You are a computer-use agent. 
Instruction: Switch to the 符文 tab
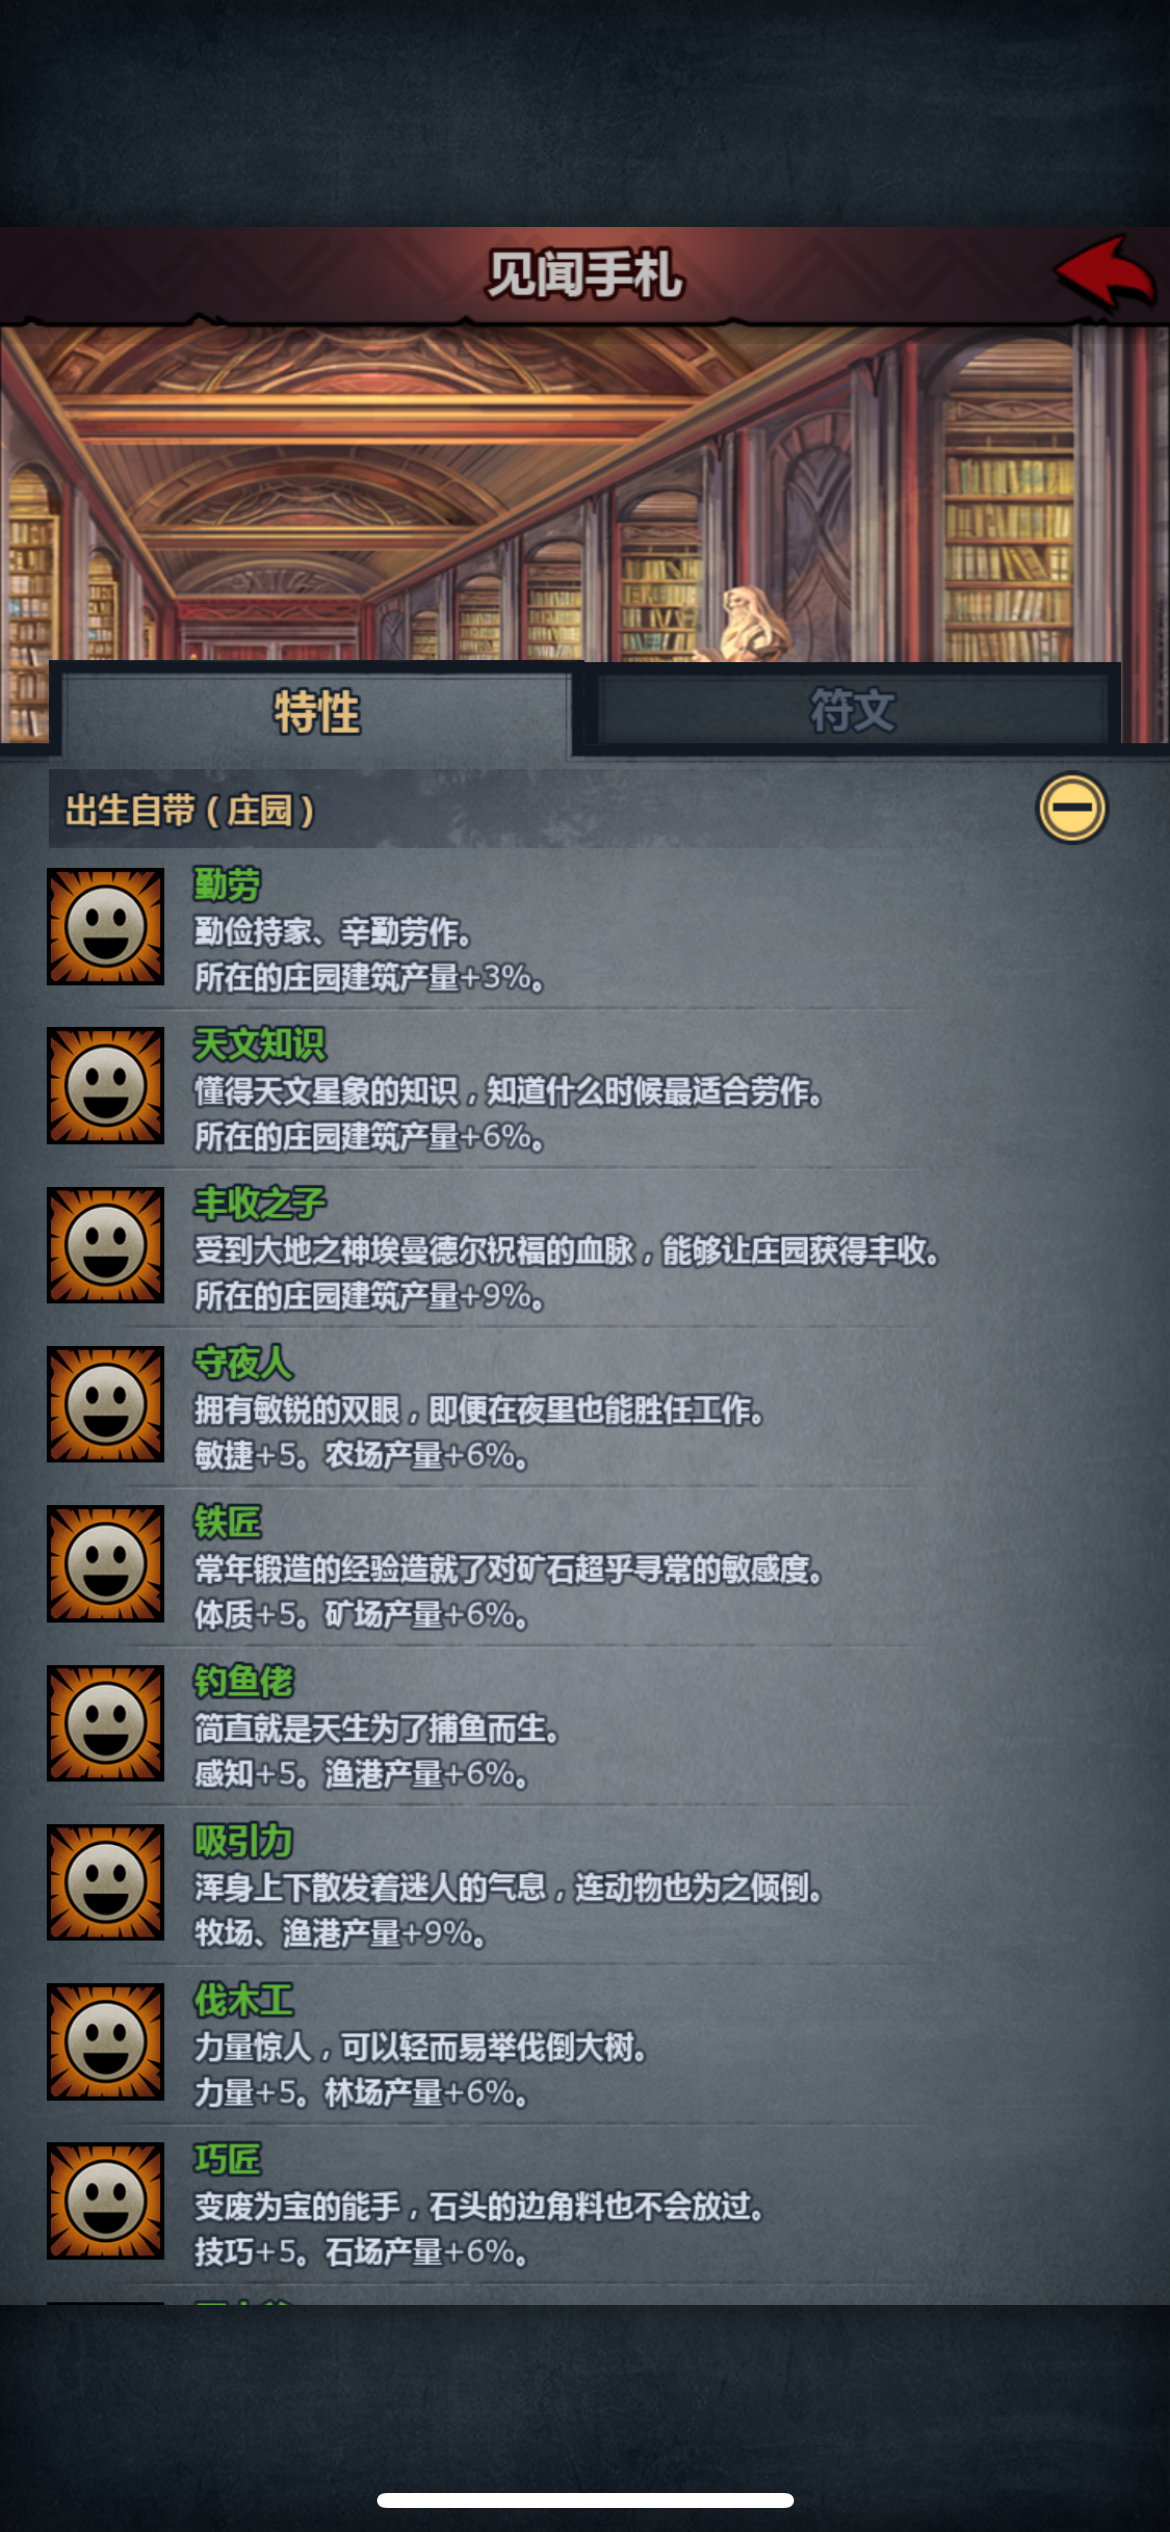(x=853, y=710)
